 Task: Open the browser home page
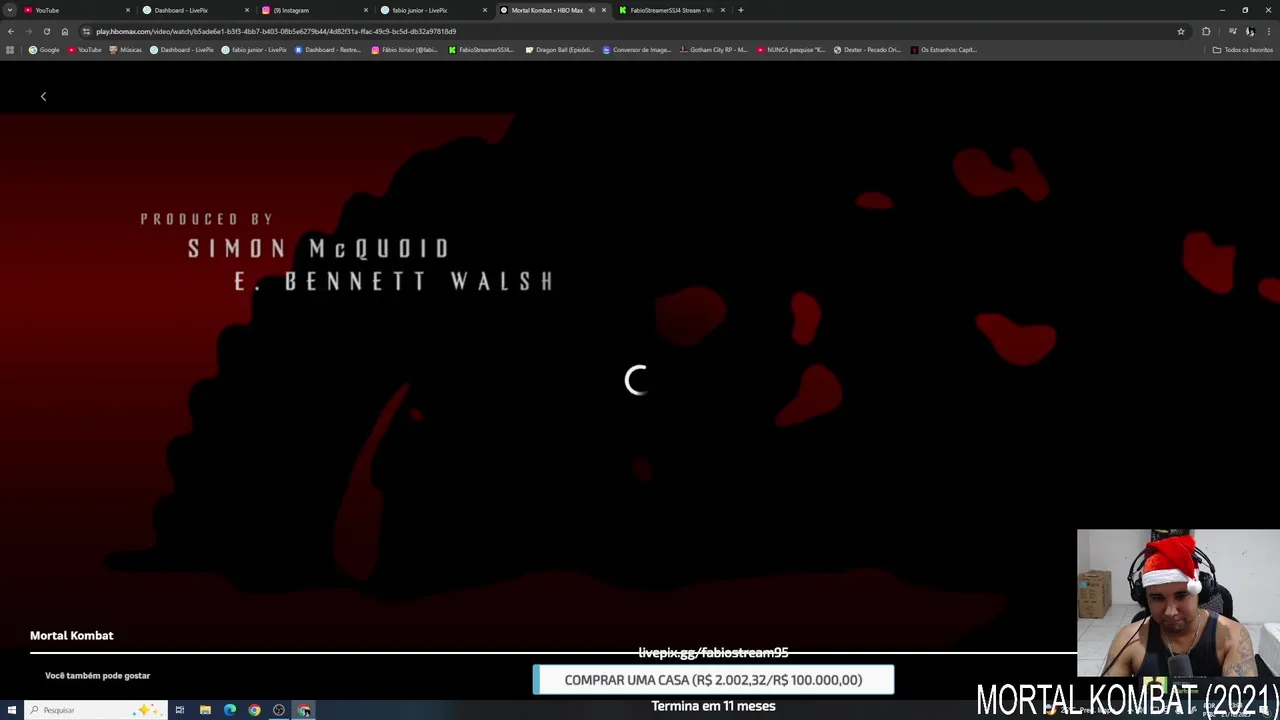pos(65,31)
